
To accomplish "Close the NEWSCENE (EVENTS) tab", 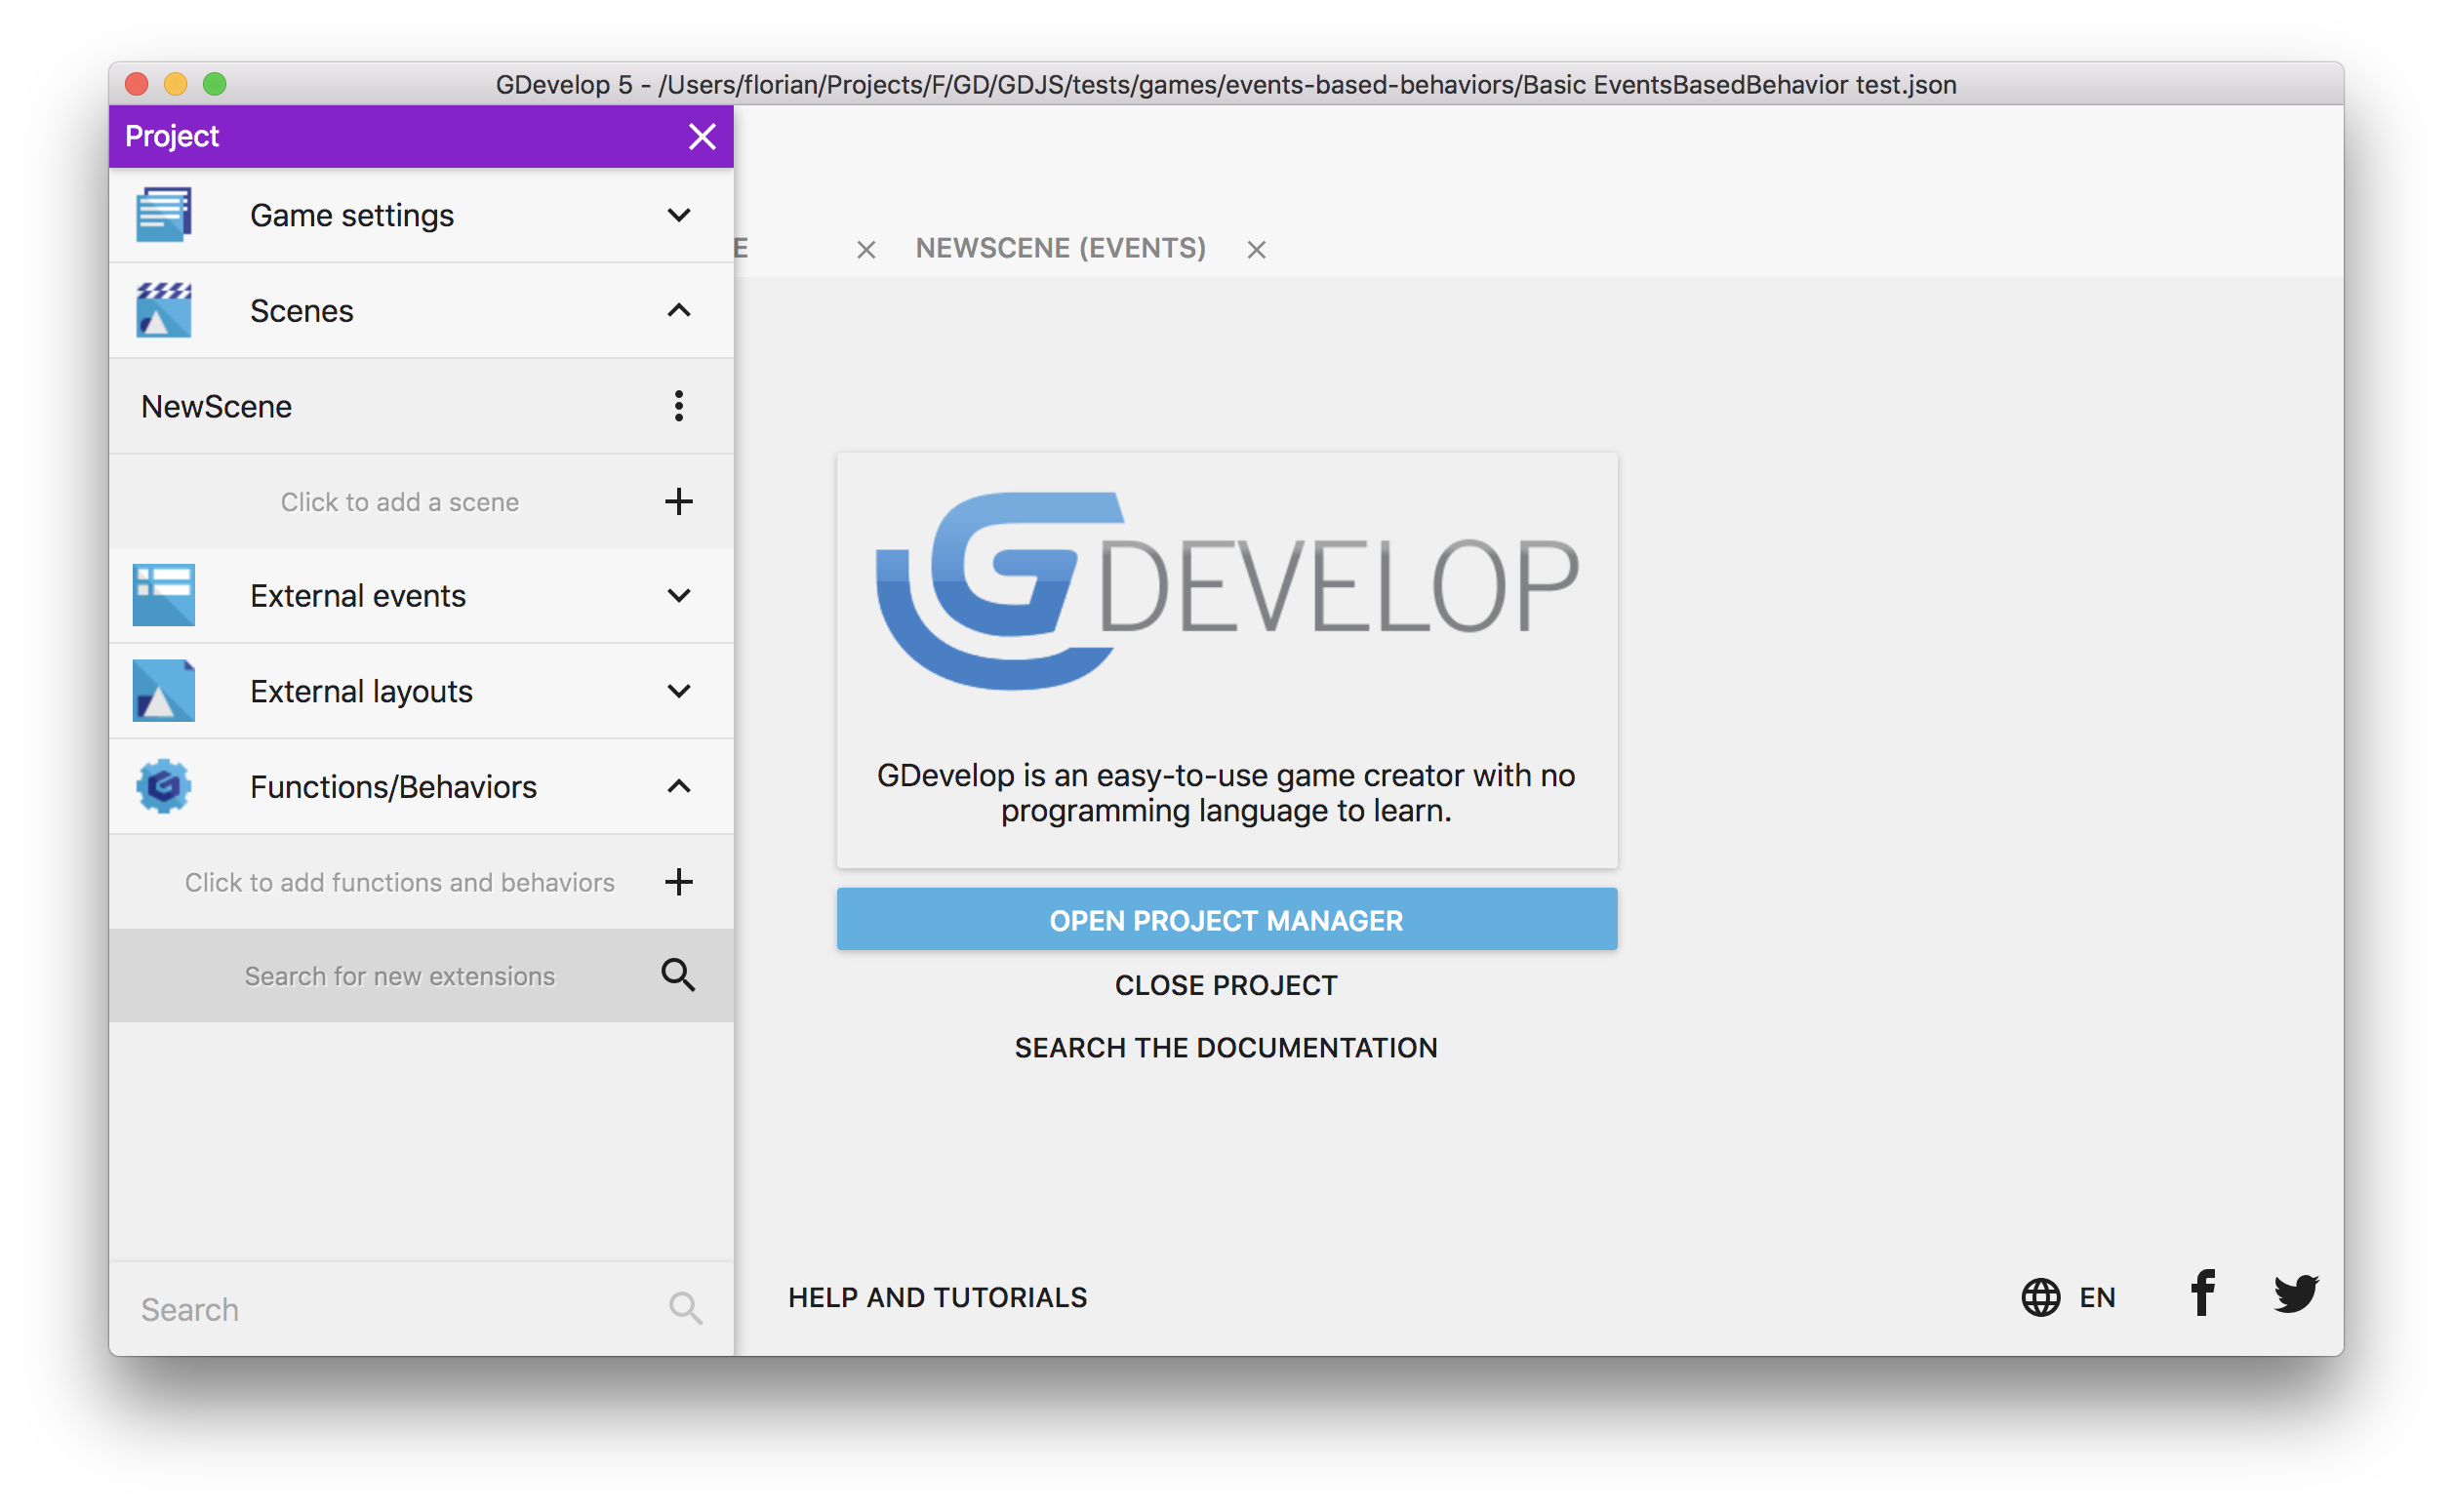I will click(x=1256, y=250).
